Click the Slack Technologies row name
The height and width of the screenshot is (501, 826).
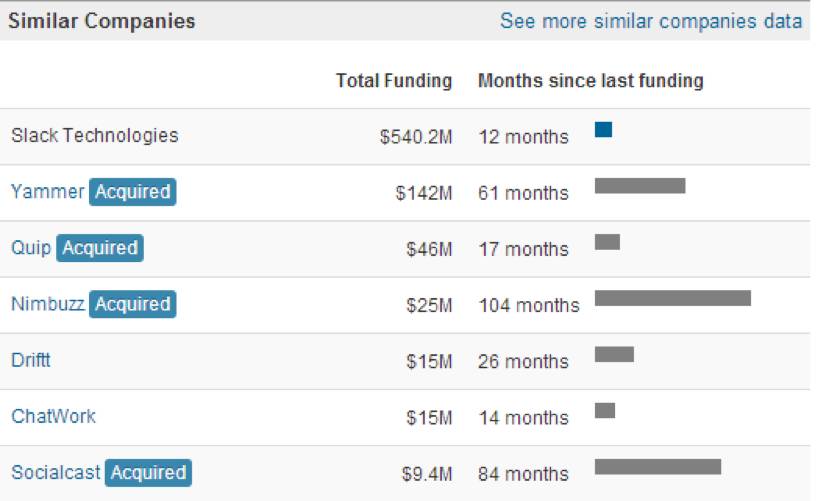(x=94, y=136)
